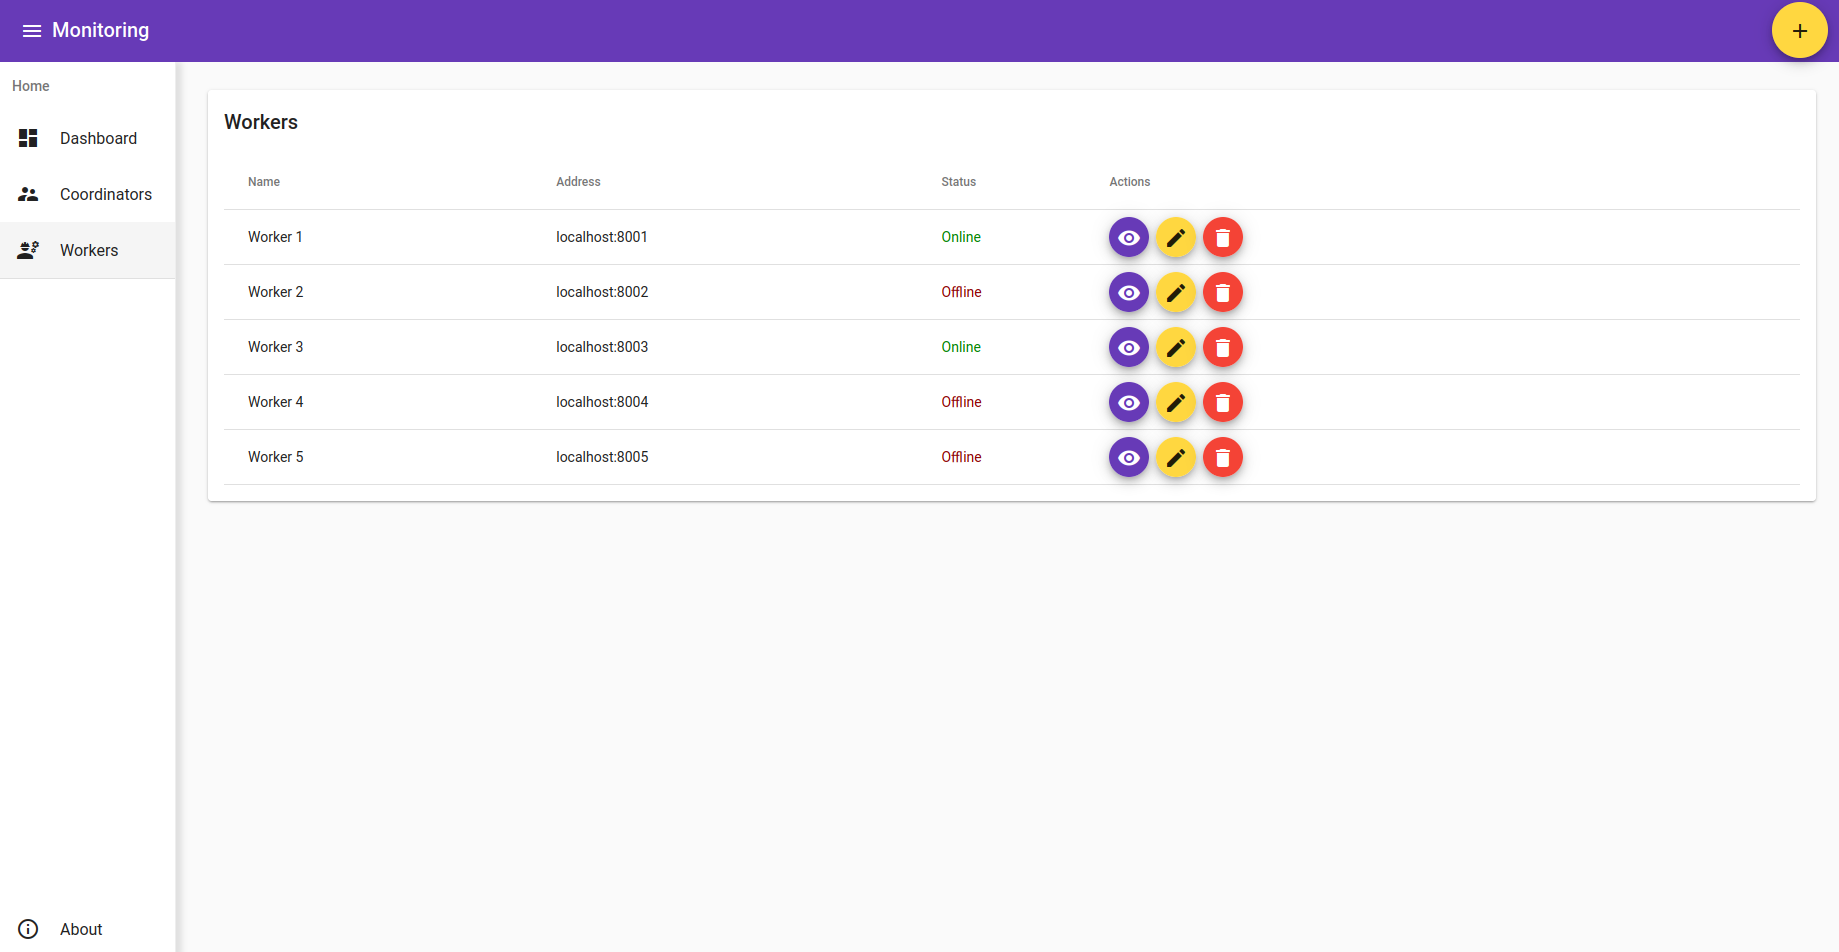1839x952 pixels.
Task: Open the About page
Action: click(88, 929)
